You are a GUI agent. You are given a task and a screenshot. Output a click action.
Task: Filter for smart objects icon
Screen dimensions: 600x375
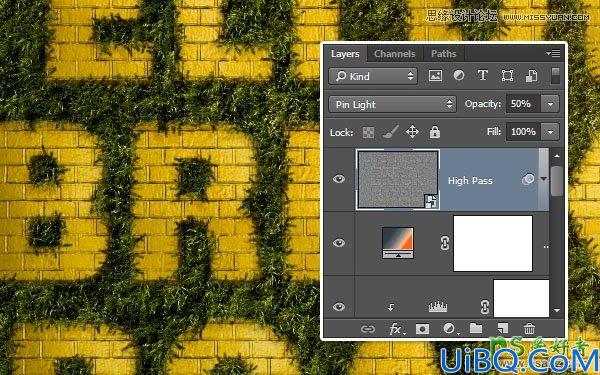point(531,75)
